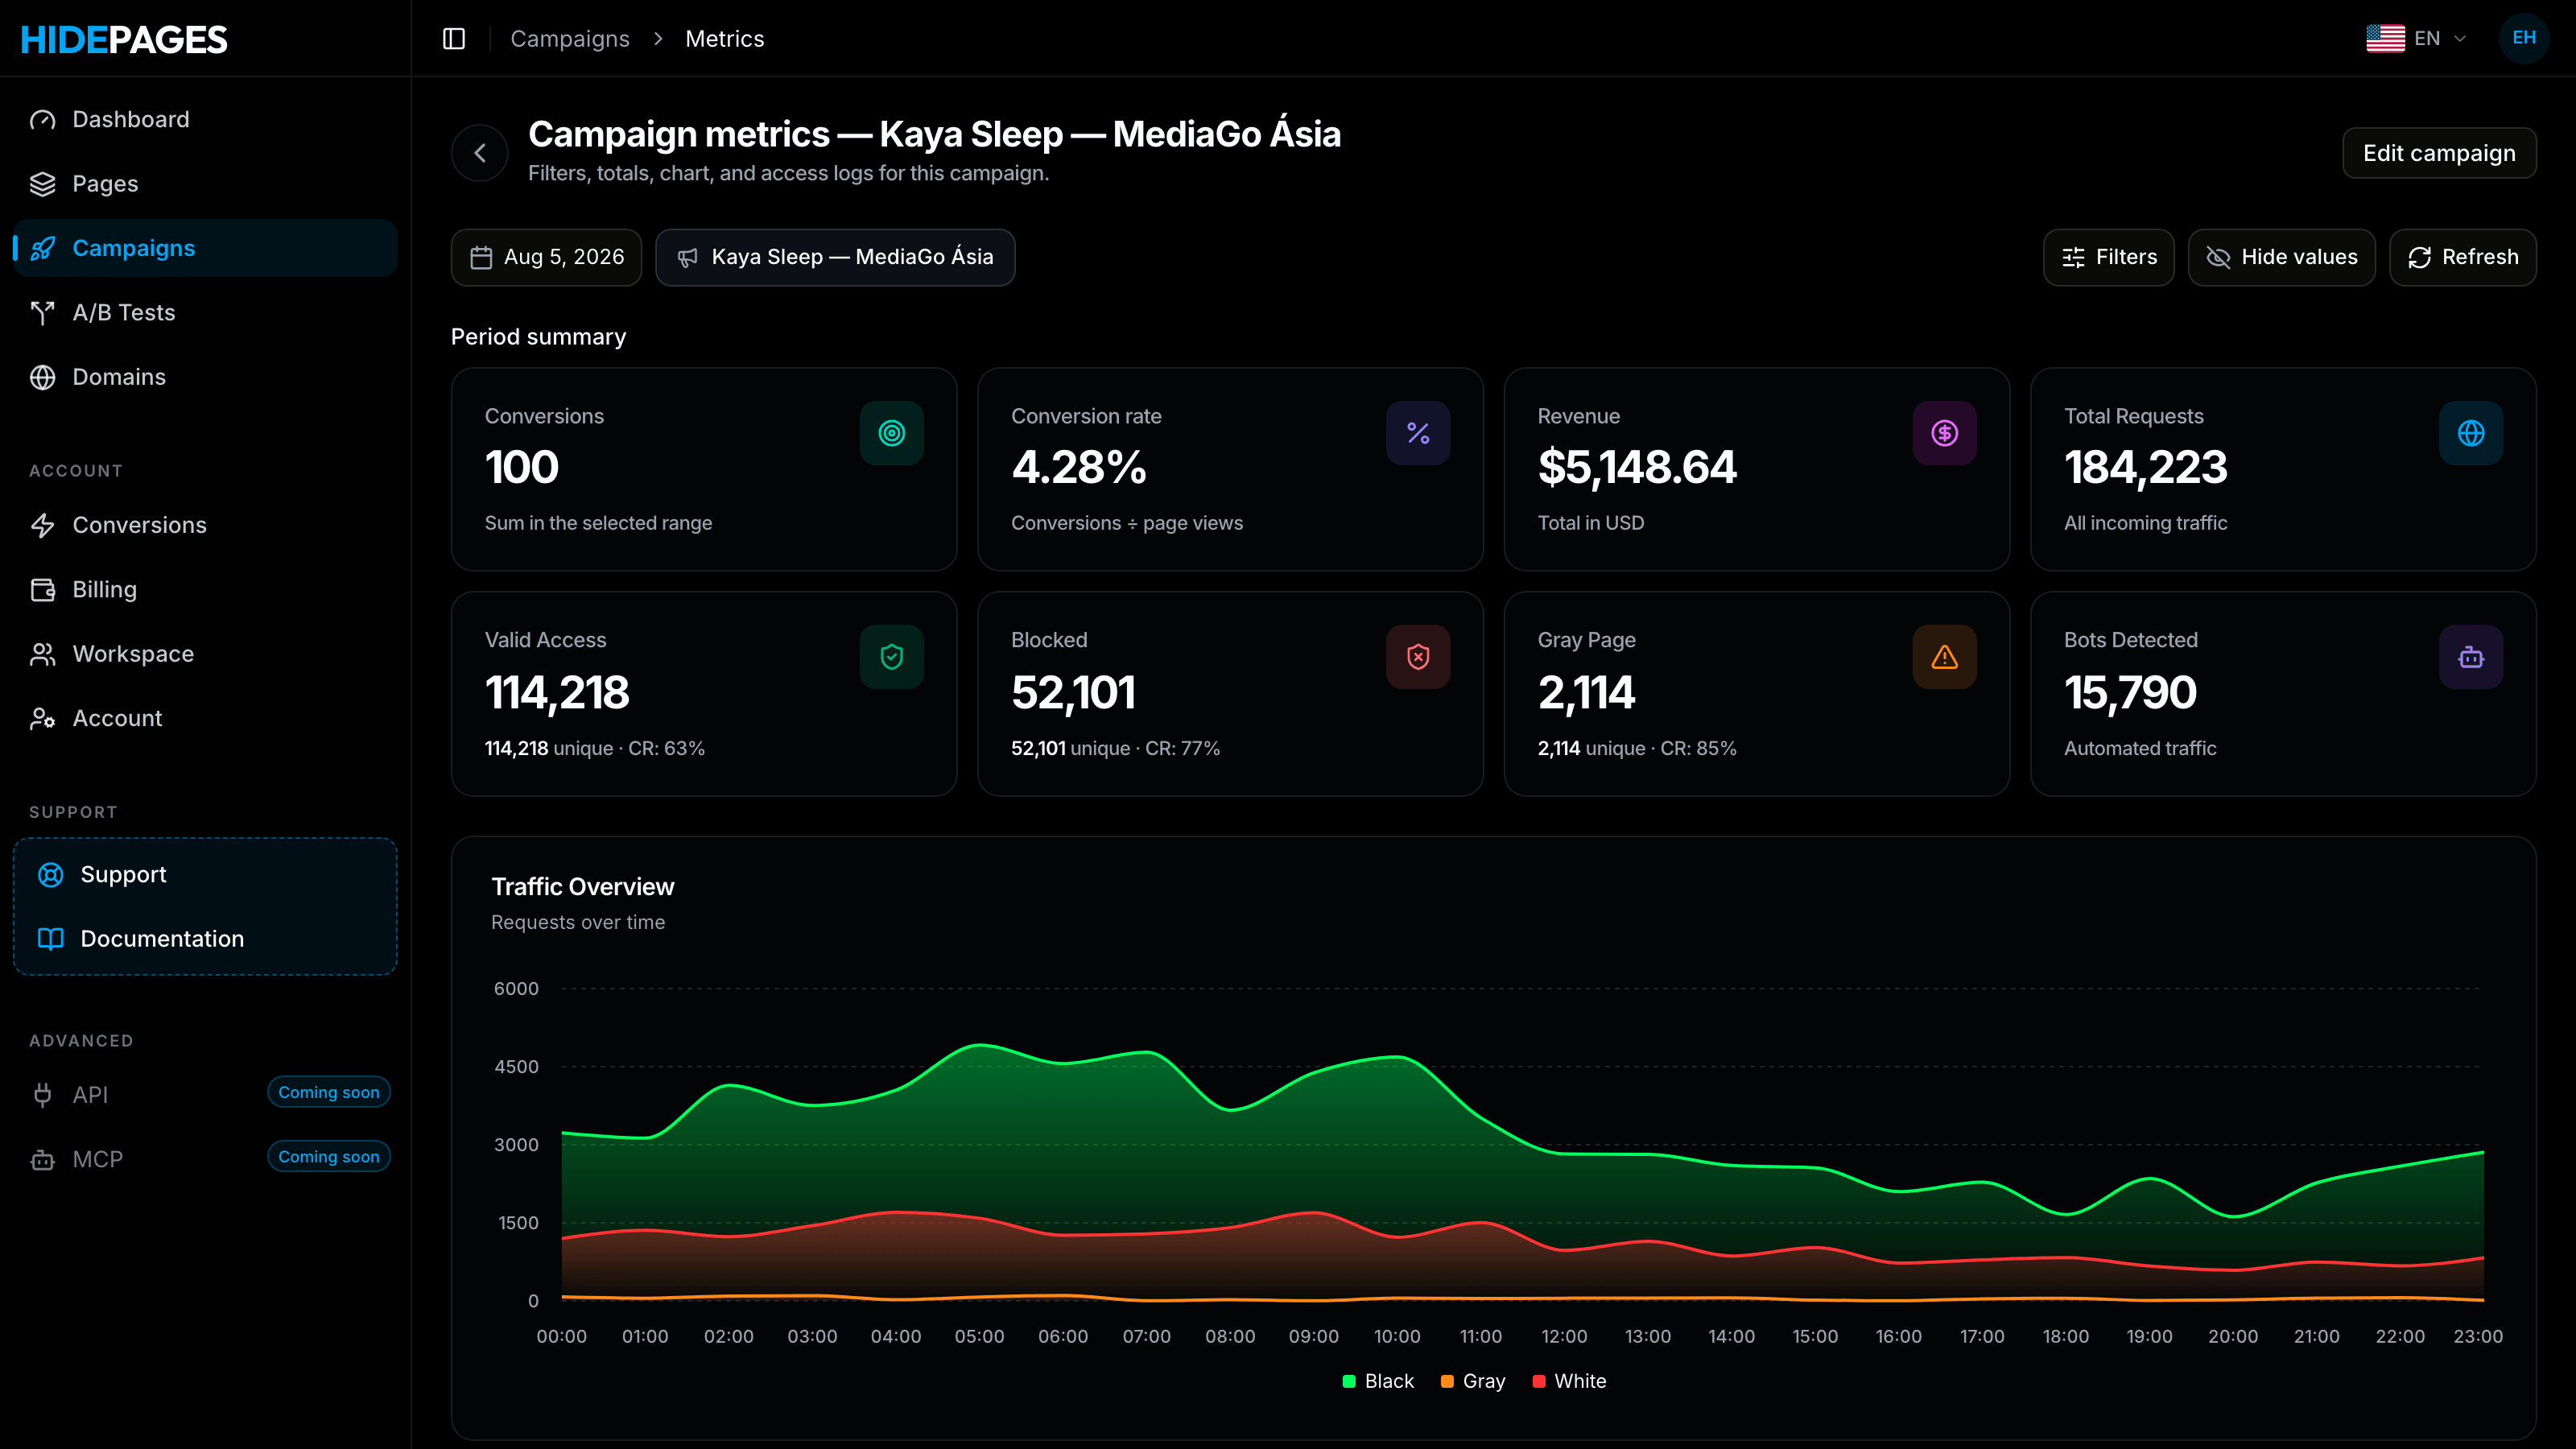Click the Coming soon badge next to MCP

329,1157
